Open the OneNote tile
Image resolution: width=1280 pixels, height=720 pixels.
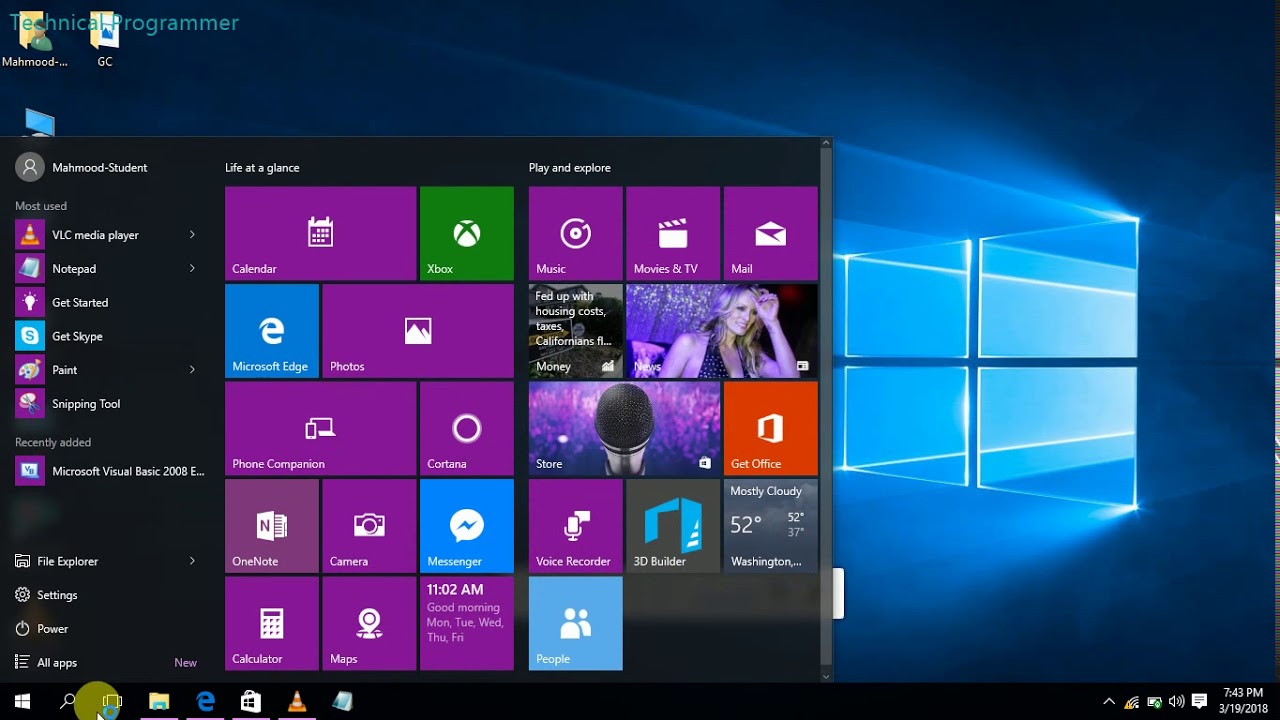pos(272,526)
